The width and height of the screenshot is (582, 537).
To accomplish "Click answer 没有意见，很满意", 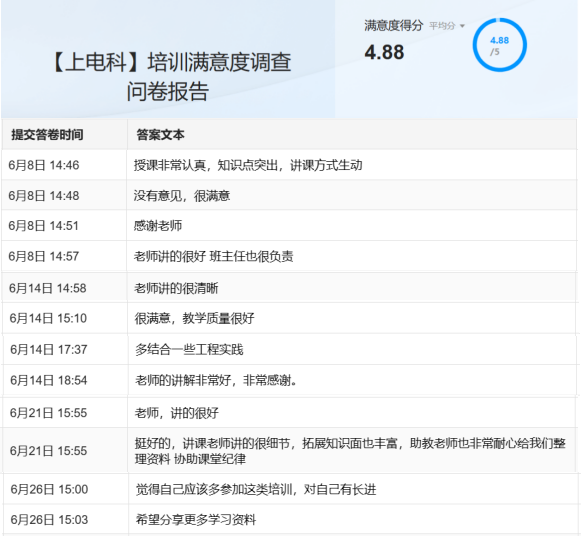I will [182, 196].
